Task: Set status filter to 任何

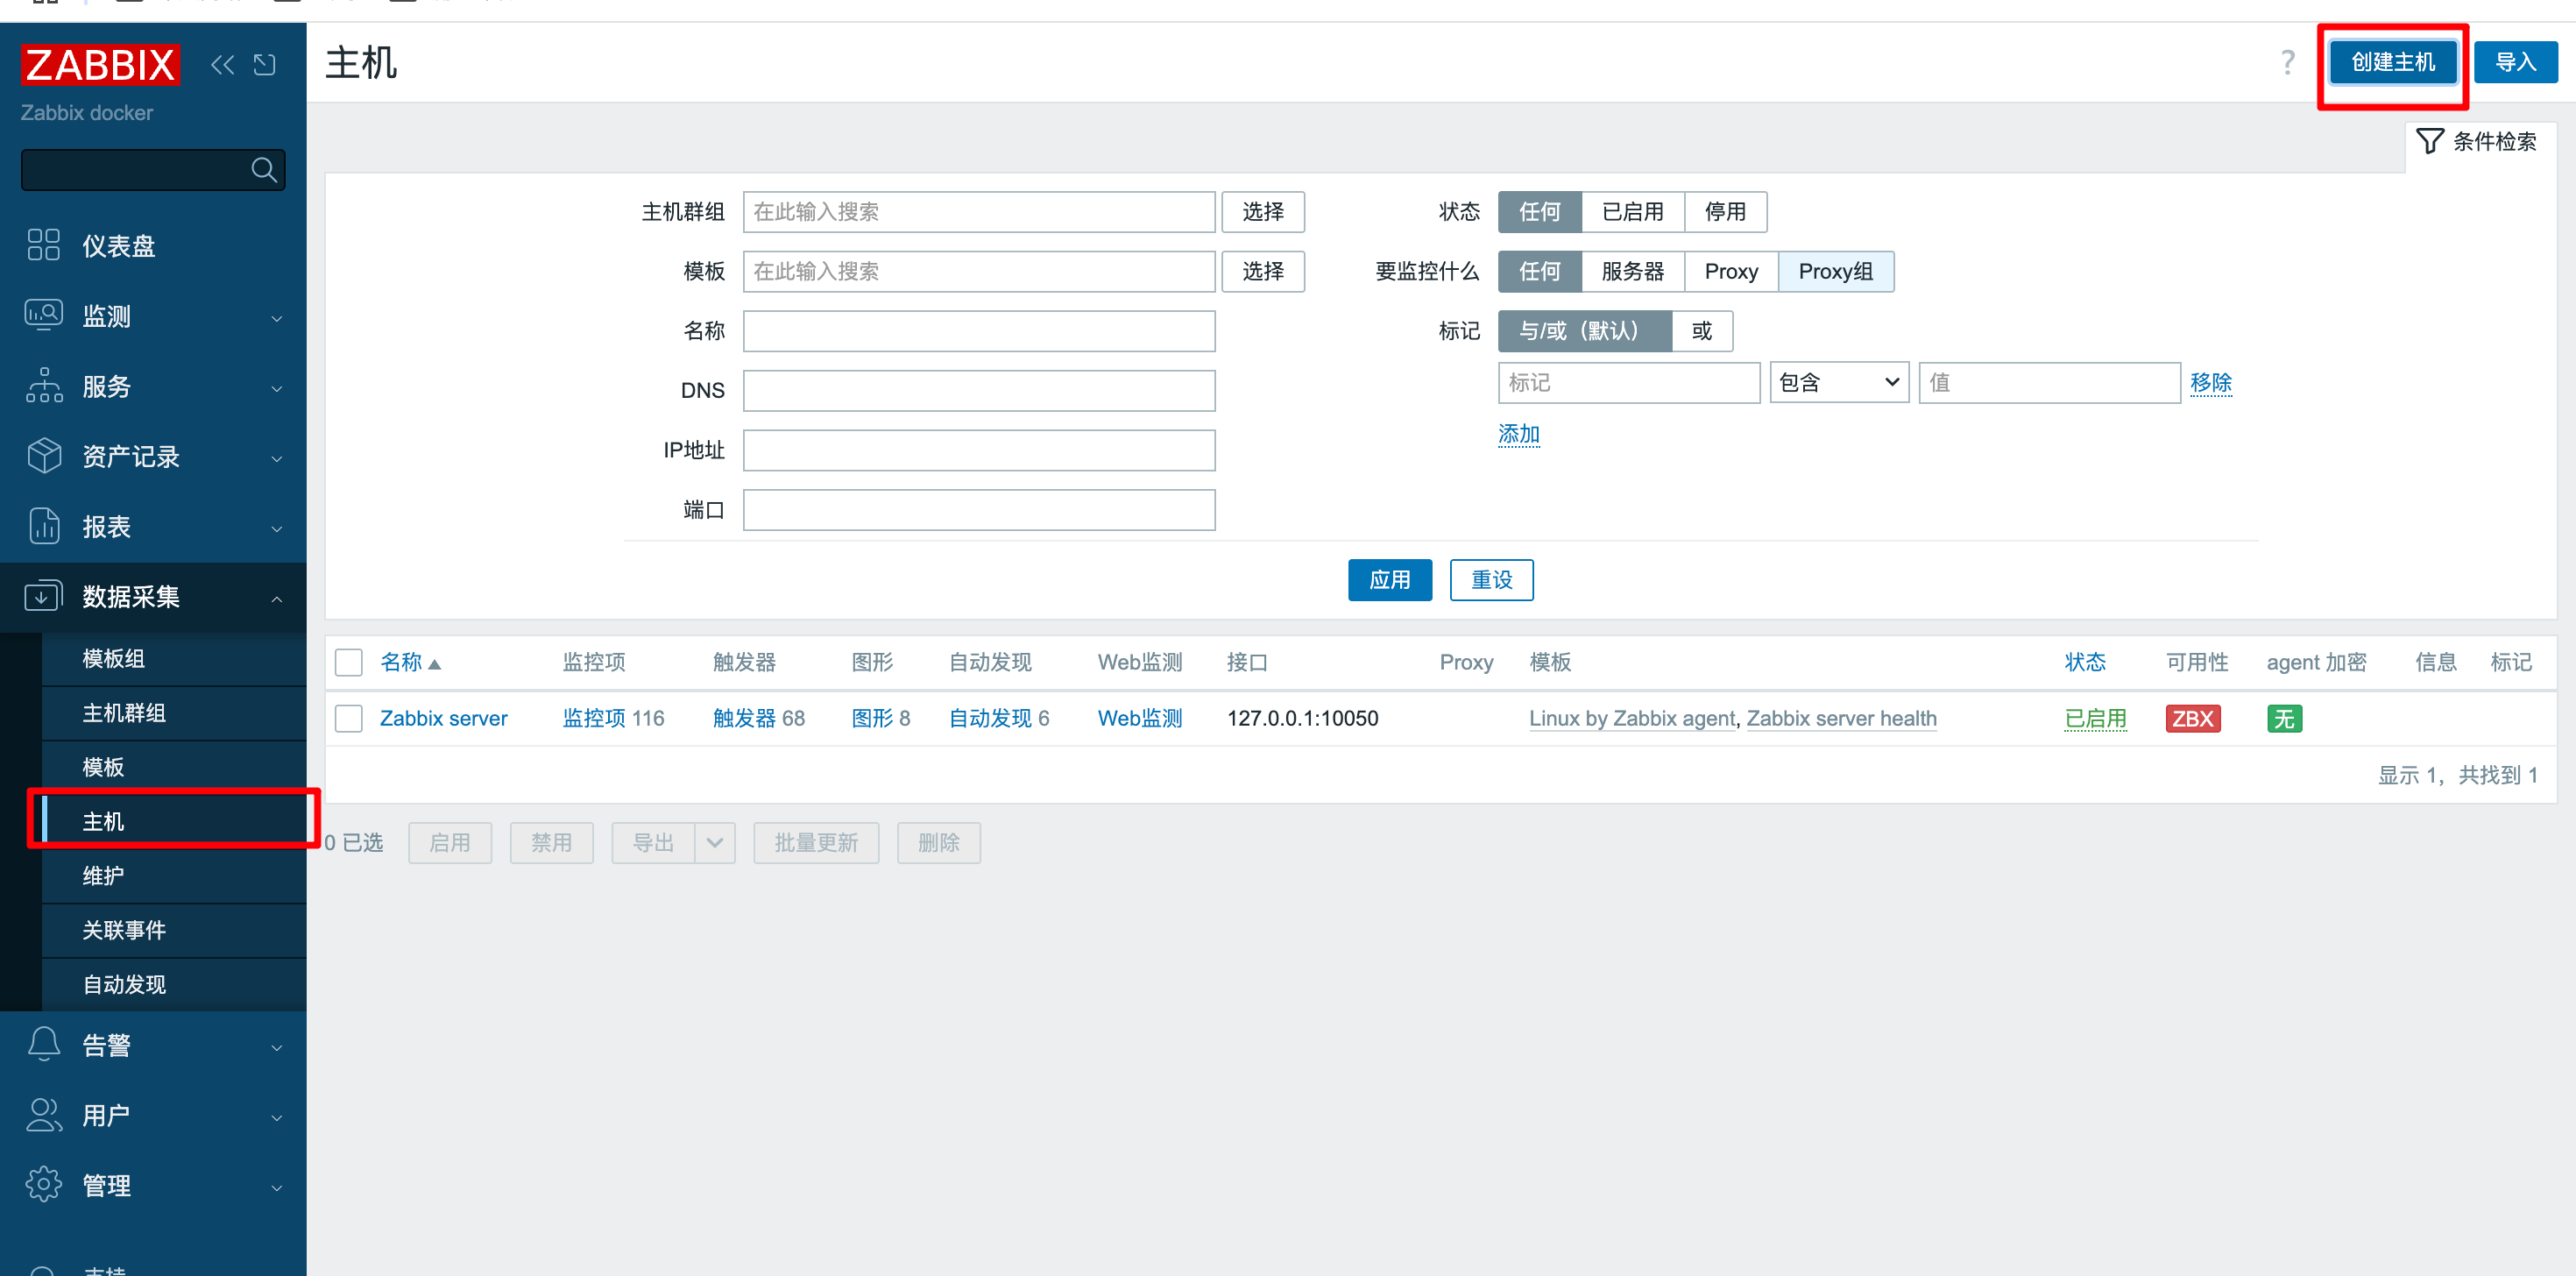Action: coord(1539,212)
